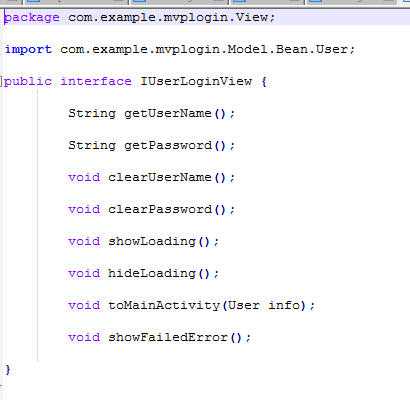This screenshot has width=410, height=400.
Task: Click the User info parameter
Action: tap(264, 305)
